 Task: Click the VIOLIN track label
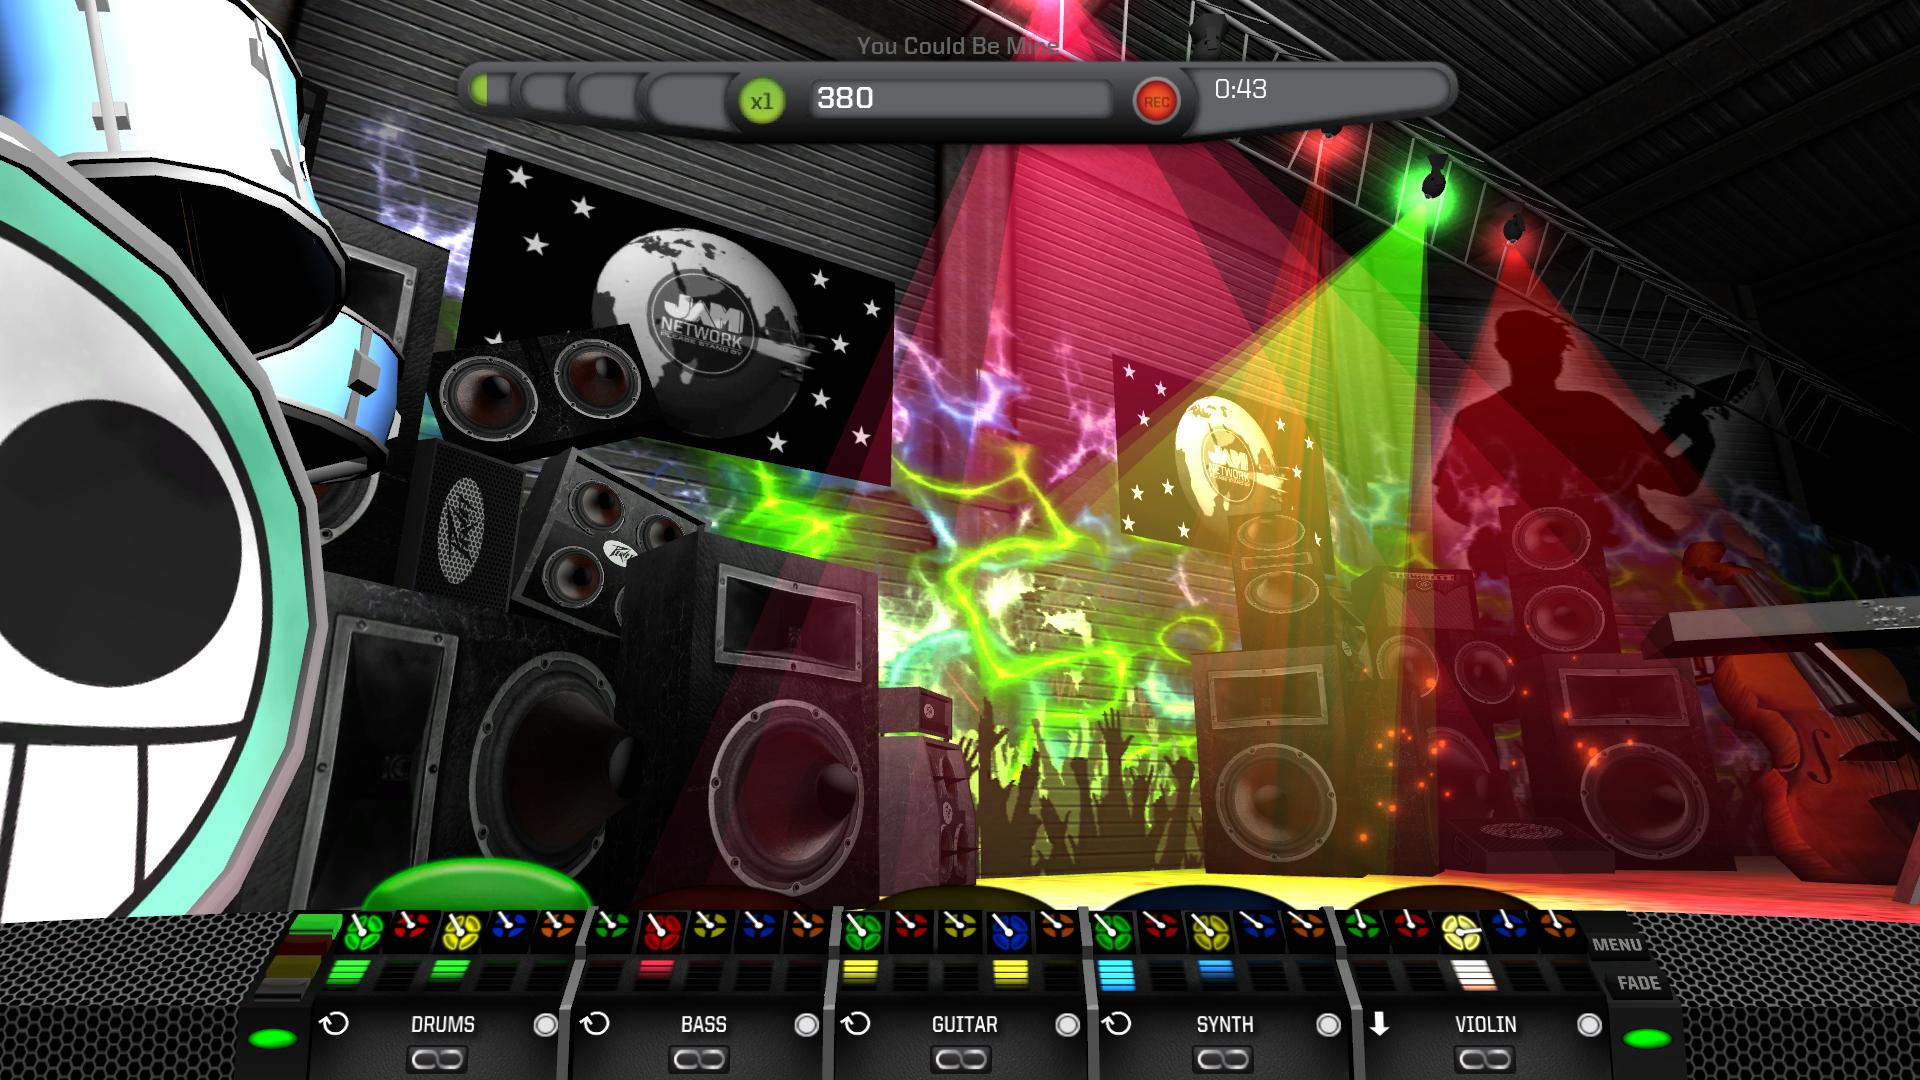(x=1486, y=1025)
